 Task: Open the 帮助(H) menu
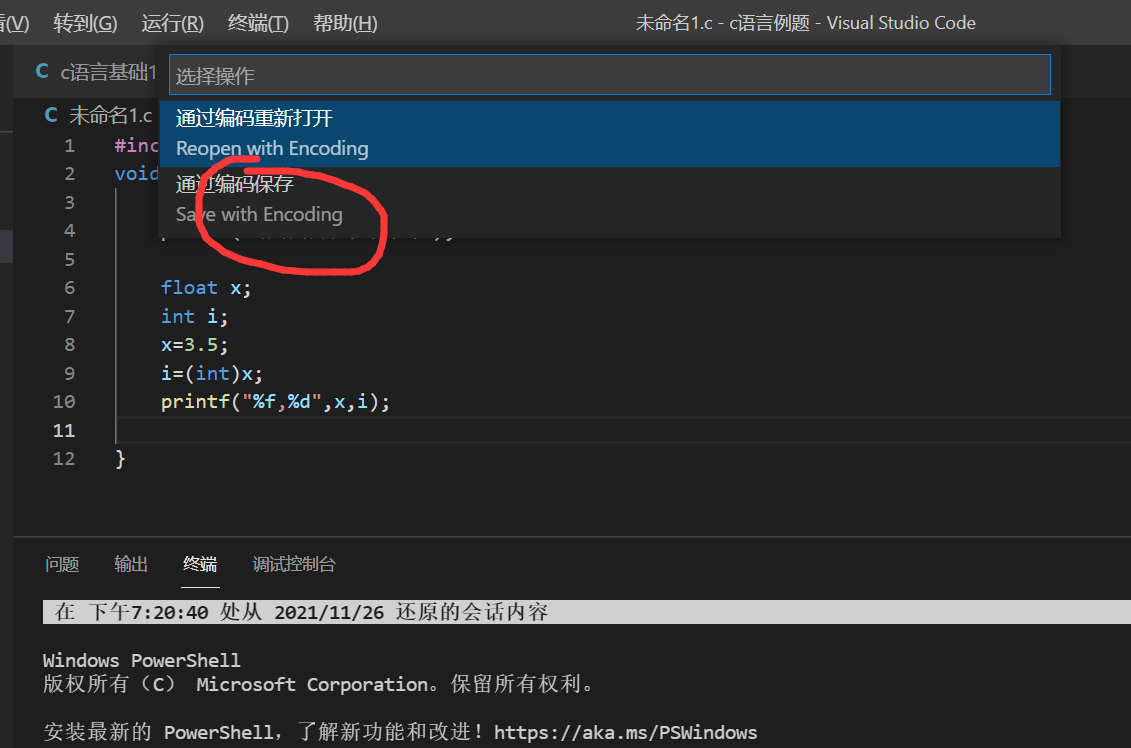[345, 23]
